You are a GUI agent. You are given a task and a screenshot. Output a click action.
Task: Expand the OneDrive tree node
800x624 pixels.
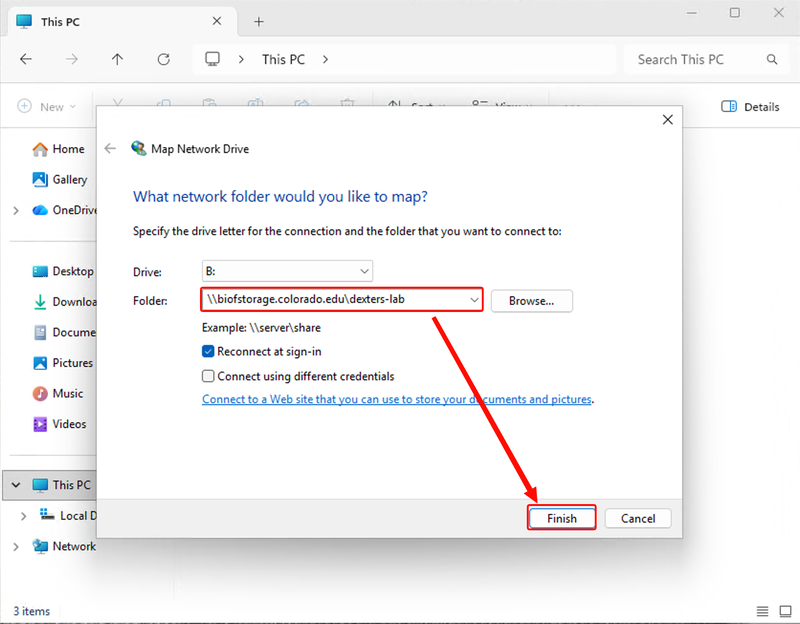[x=16, y=210]
